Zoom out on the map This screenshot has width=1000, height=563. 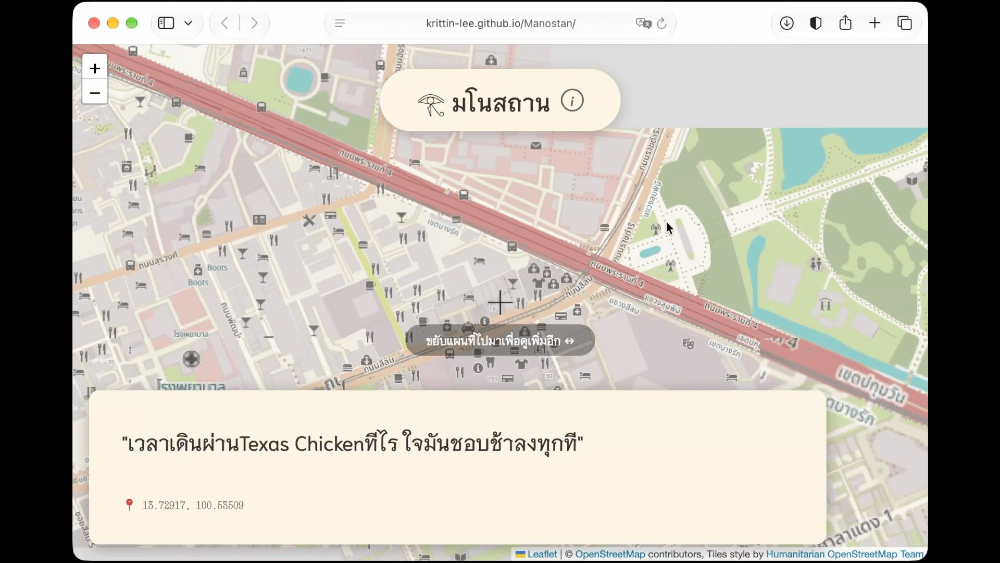coord(94,93)
